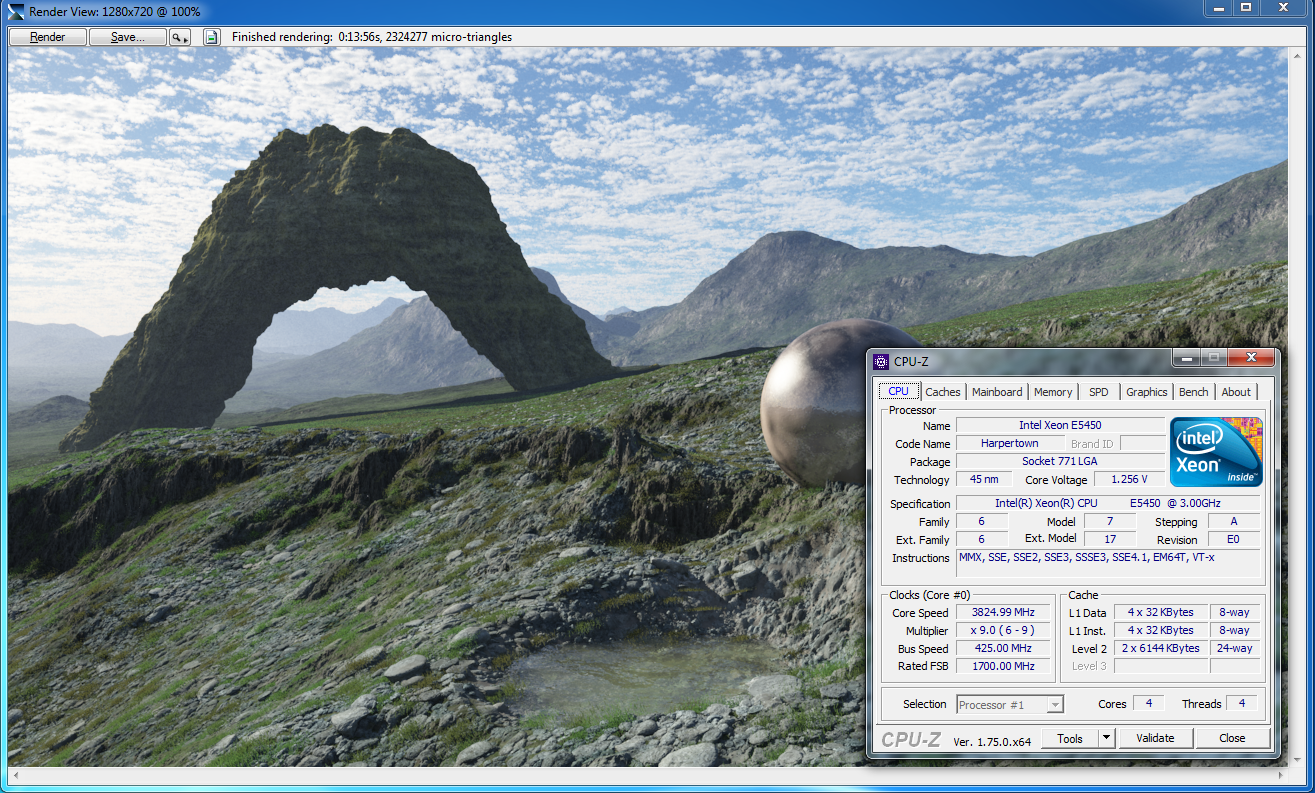The image size is (1315, 793).
Task: Click the Terragen icon in Render View title bar
Action: click(15, 11)
